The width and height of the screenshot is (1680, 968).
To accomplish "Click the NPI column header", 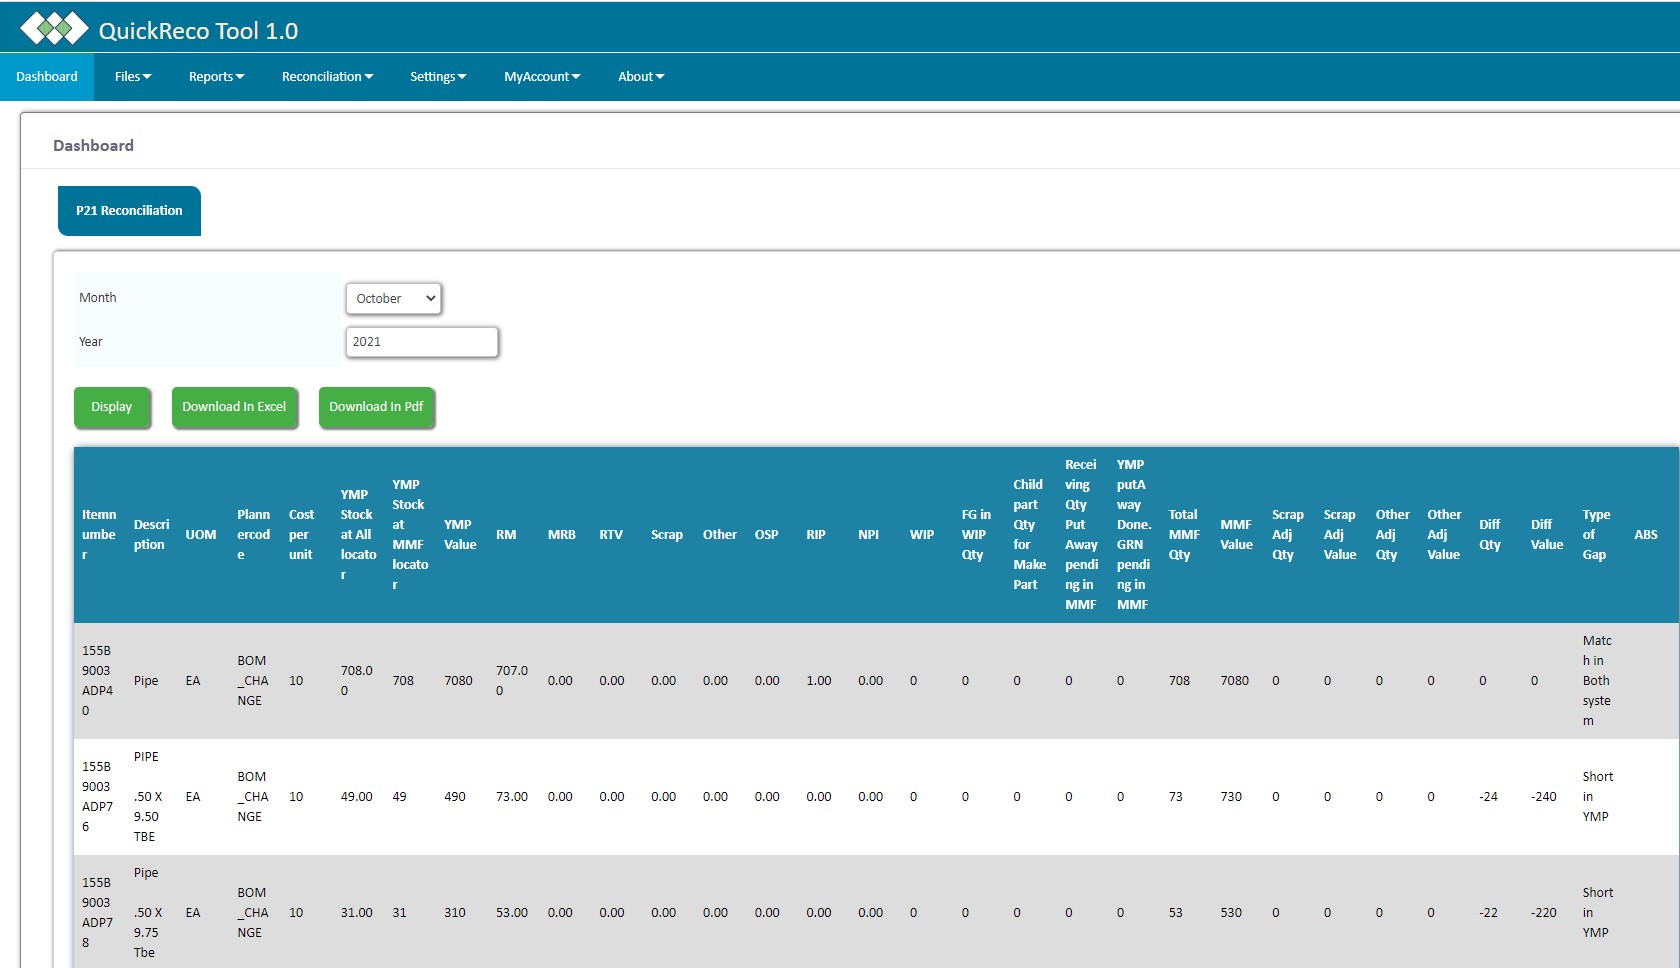I will 868,535.
